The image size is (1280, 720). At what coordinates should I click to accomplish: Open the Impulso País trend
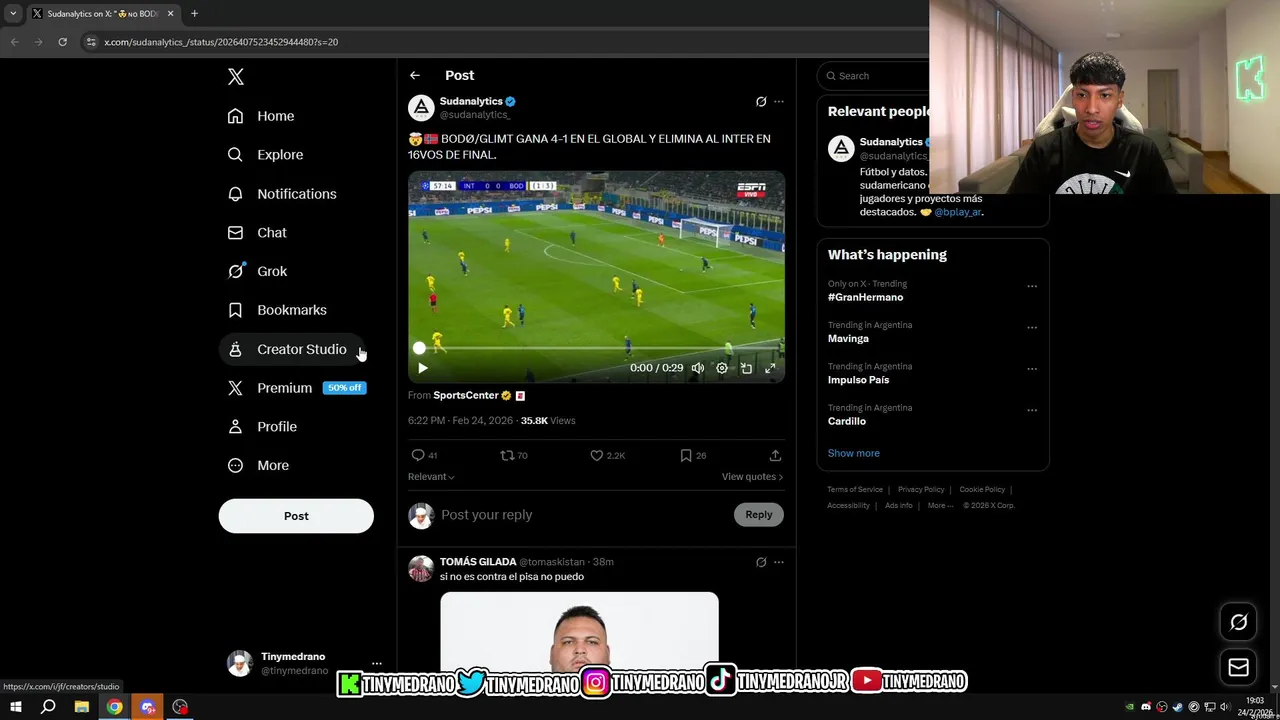tap(858, 380)
